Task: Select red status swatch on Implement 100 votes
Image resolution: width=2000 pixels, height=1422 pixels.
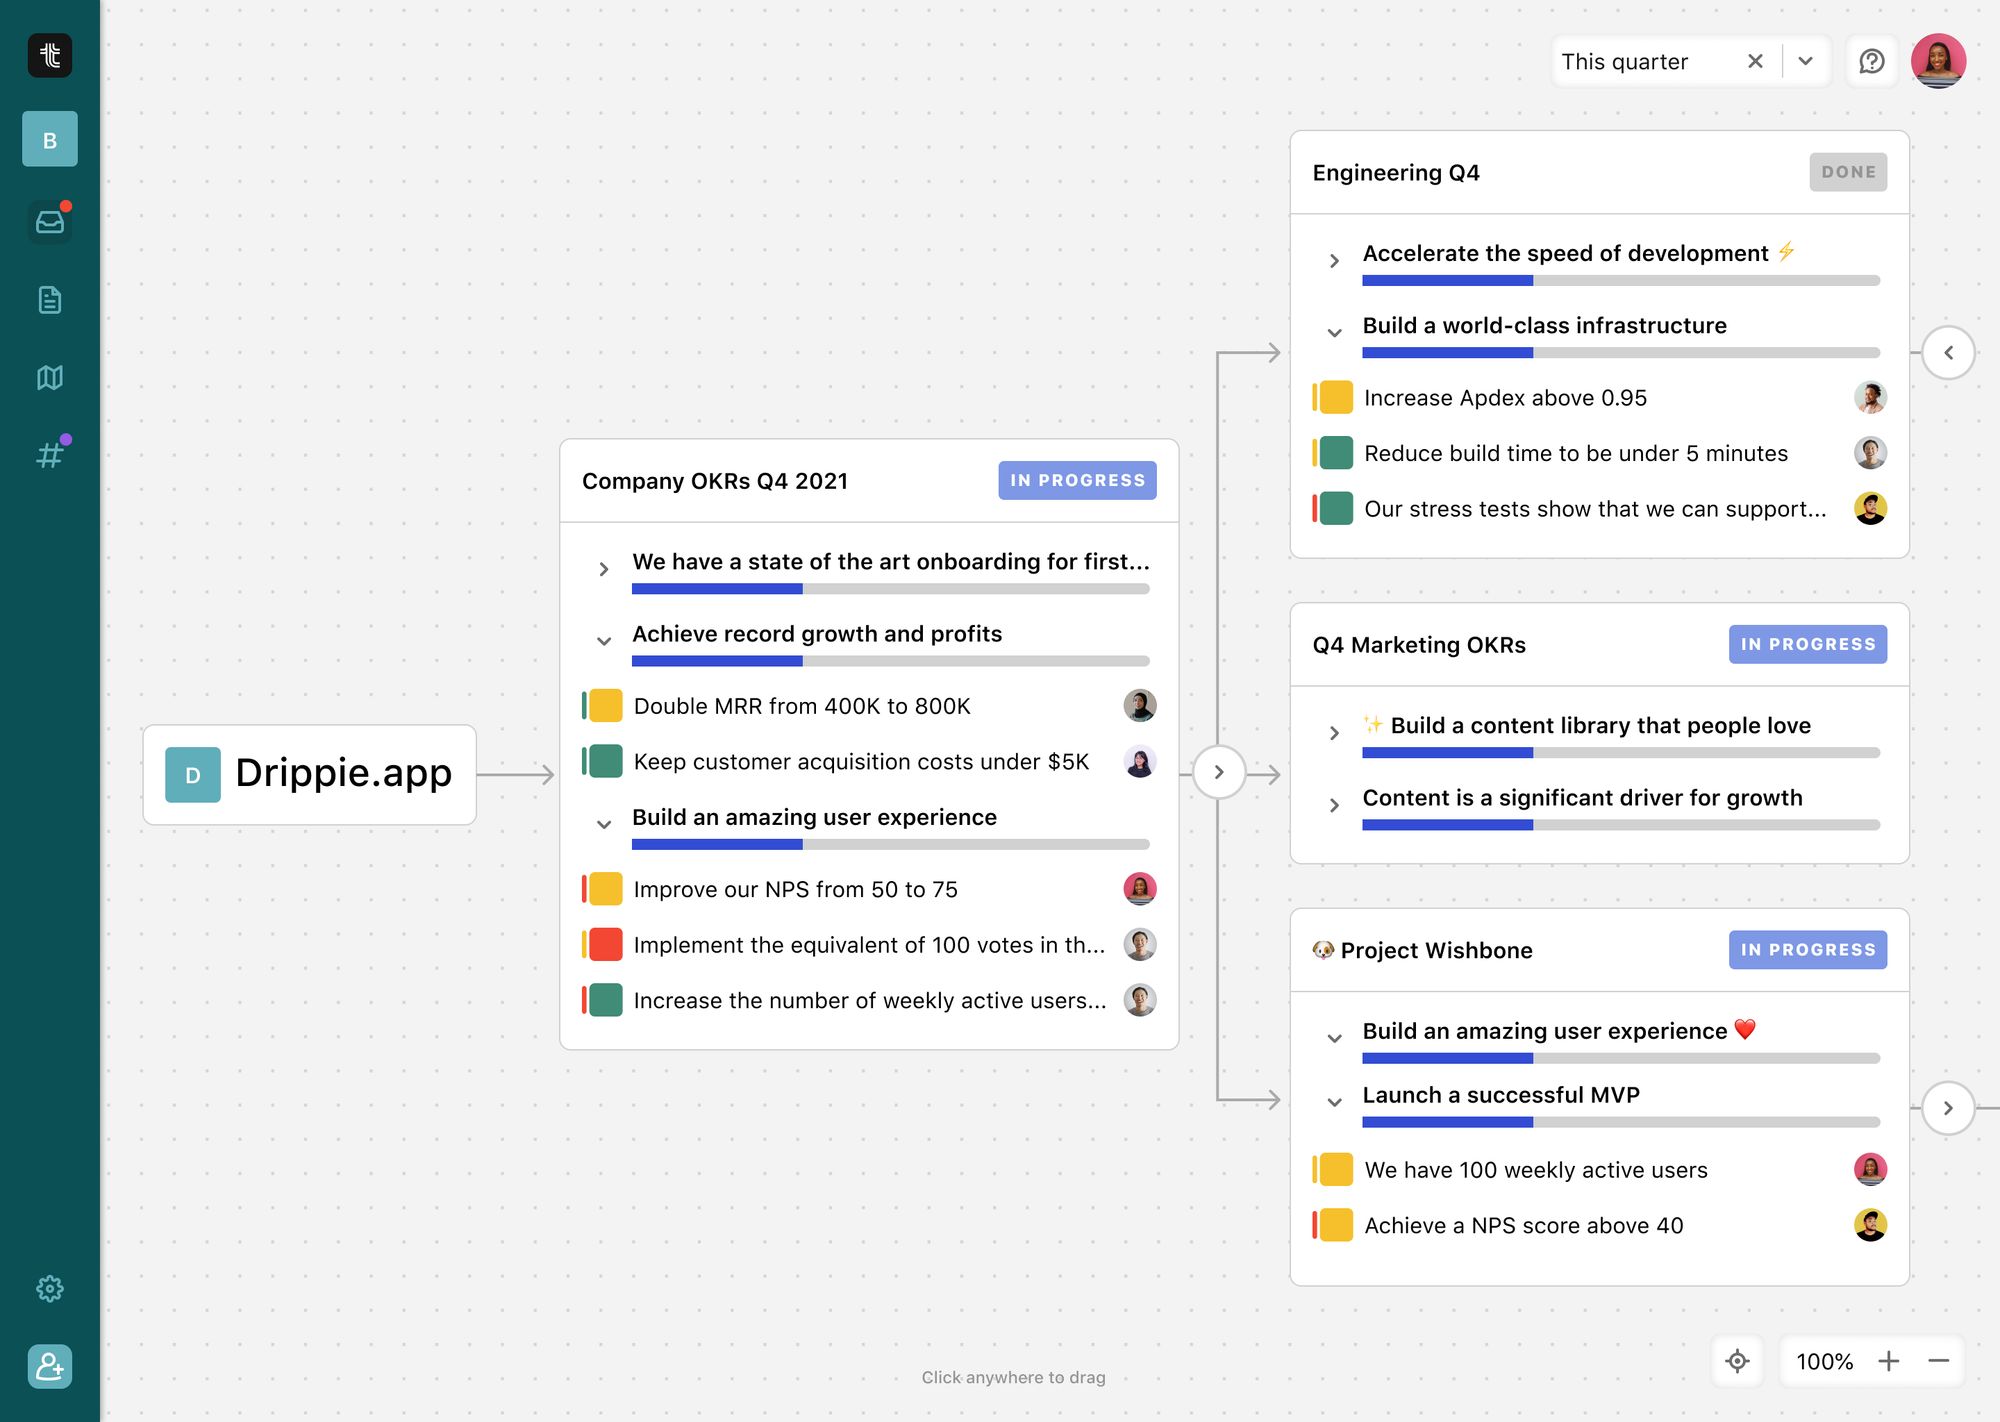Action: pos(605,944)
